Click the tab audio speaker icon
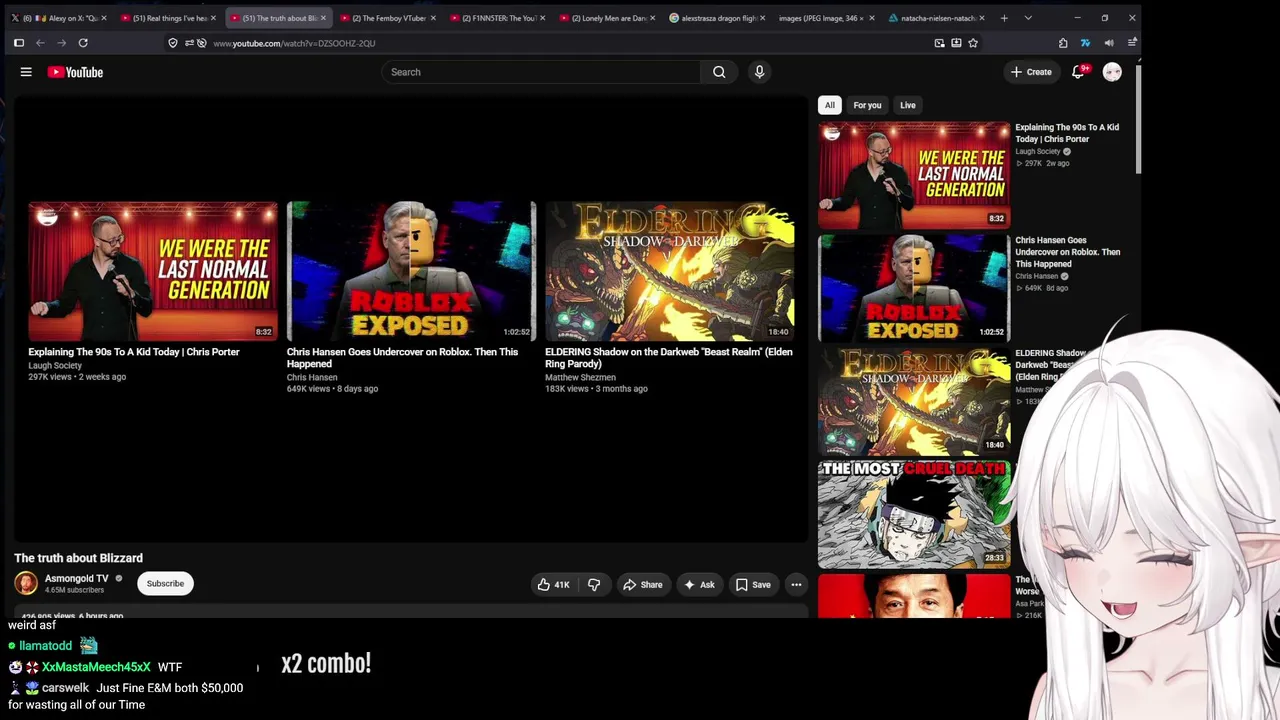Screen dimensions: 1280x720 tap(1109, 43)
